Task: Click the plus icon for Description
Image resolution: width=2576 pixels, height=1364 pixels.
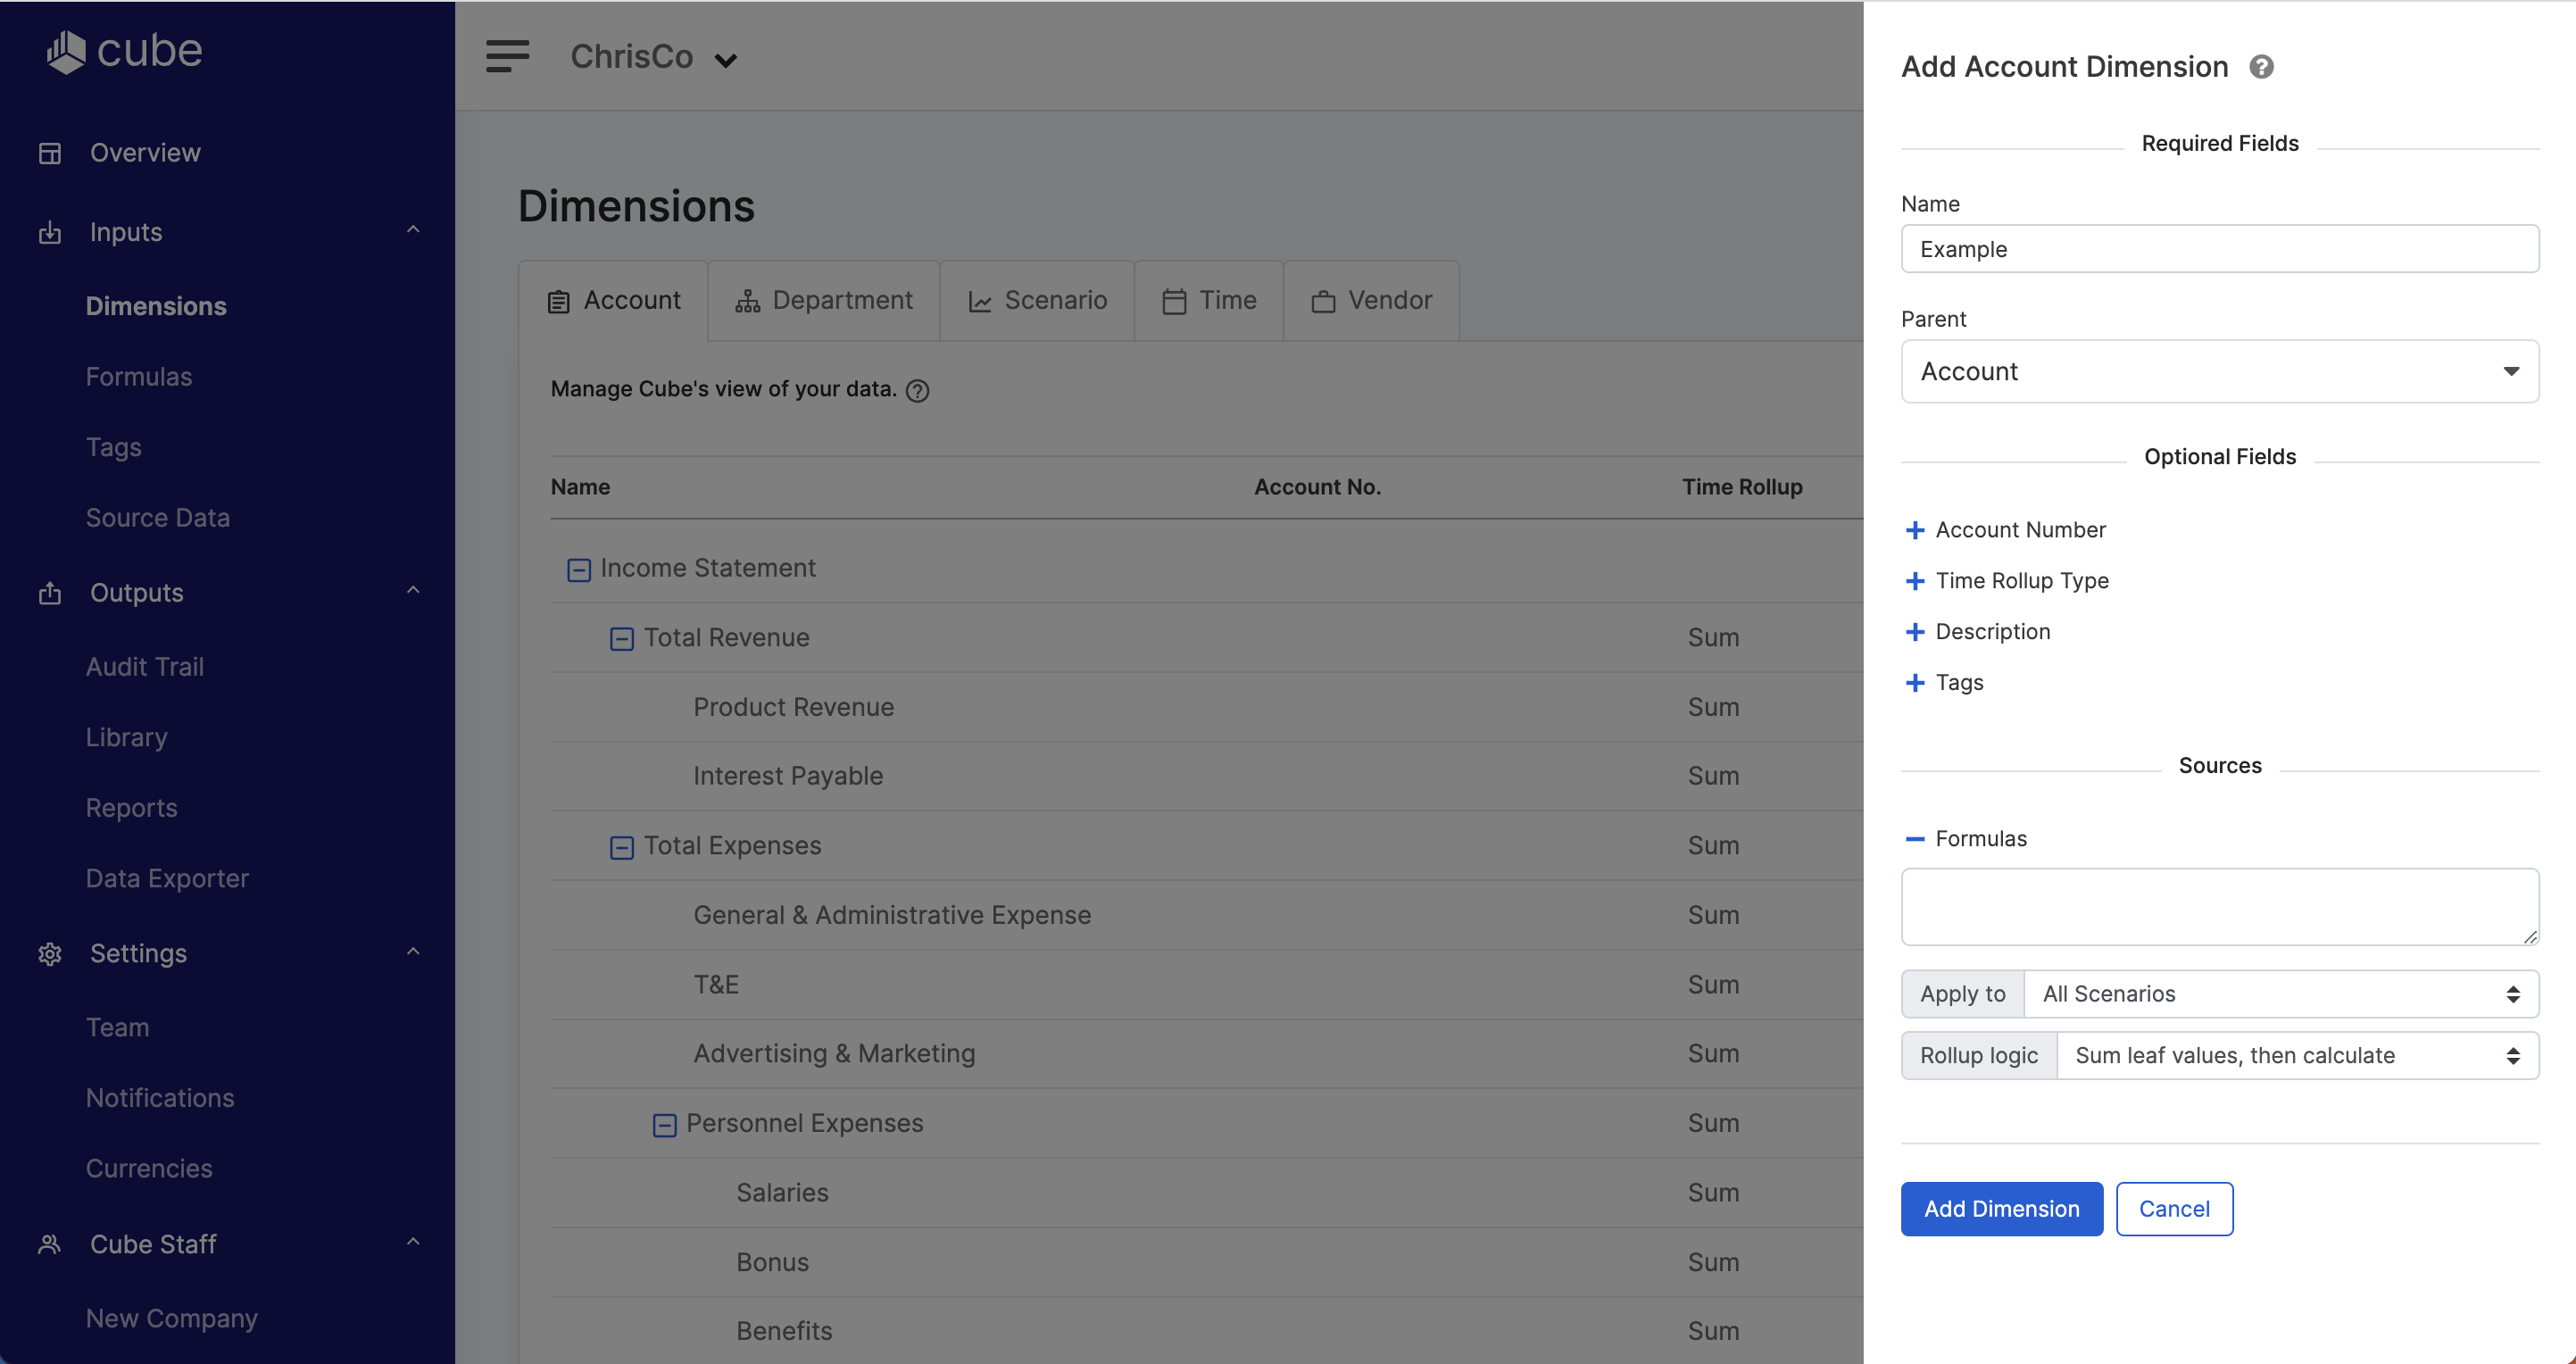Action: 1914,632
